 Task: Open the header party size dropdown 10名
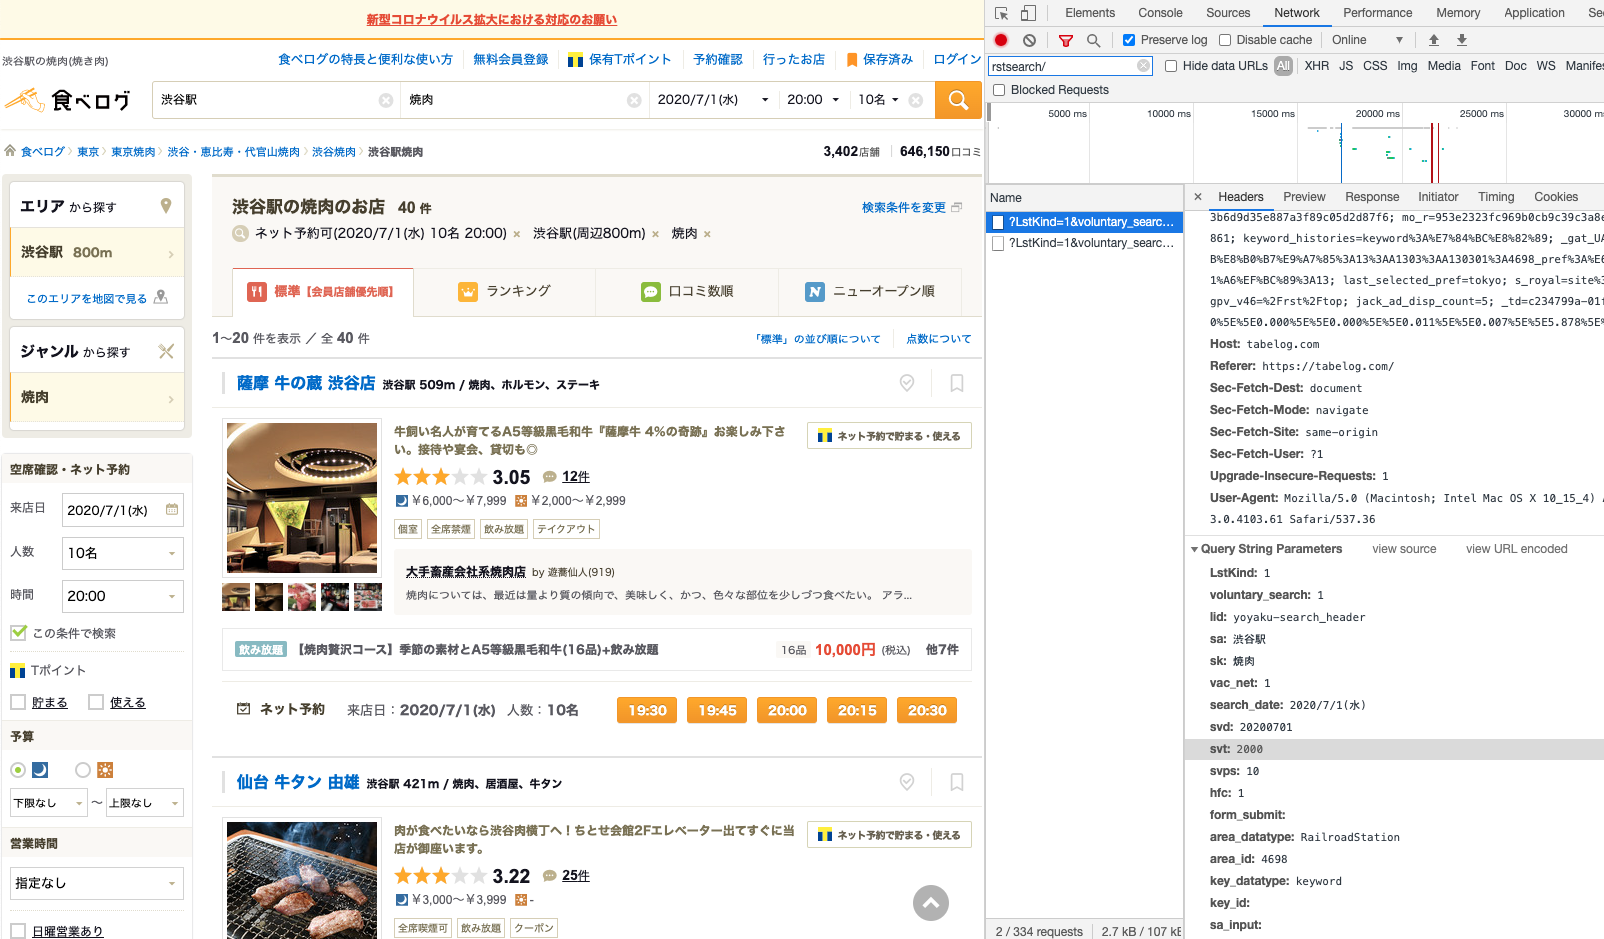coord(878,100)
